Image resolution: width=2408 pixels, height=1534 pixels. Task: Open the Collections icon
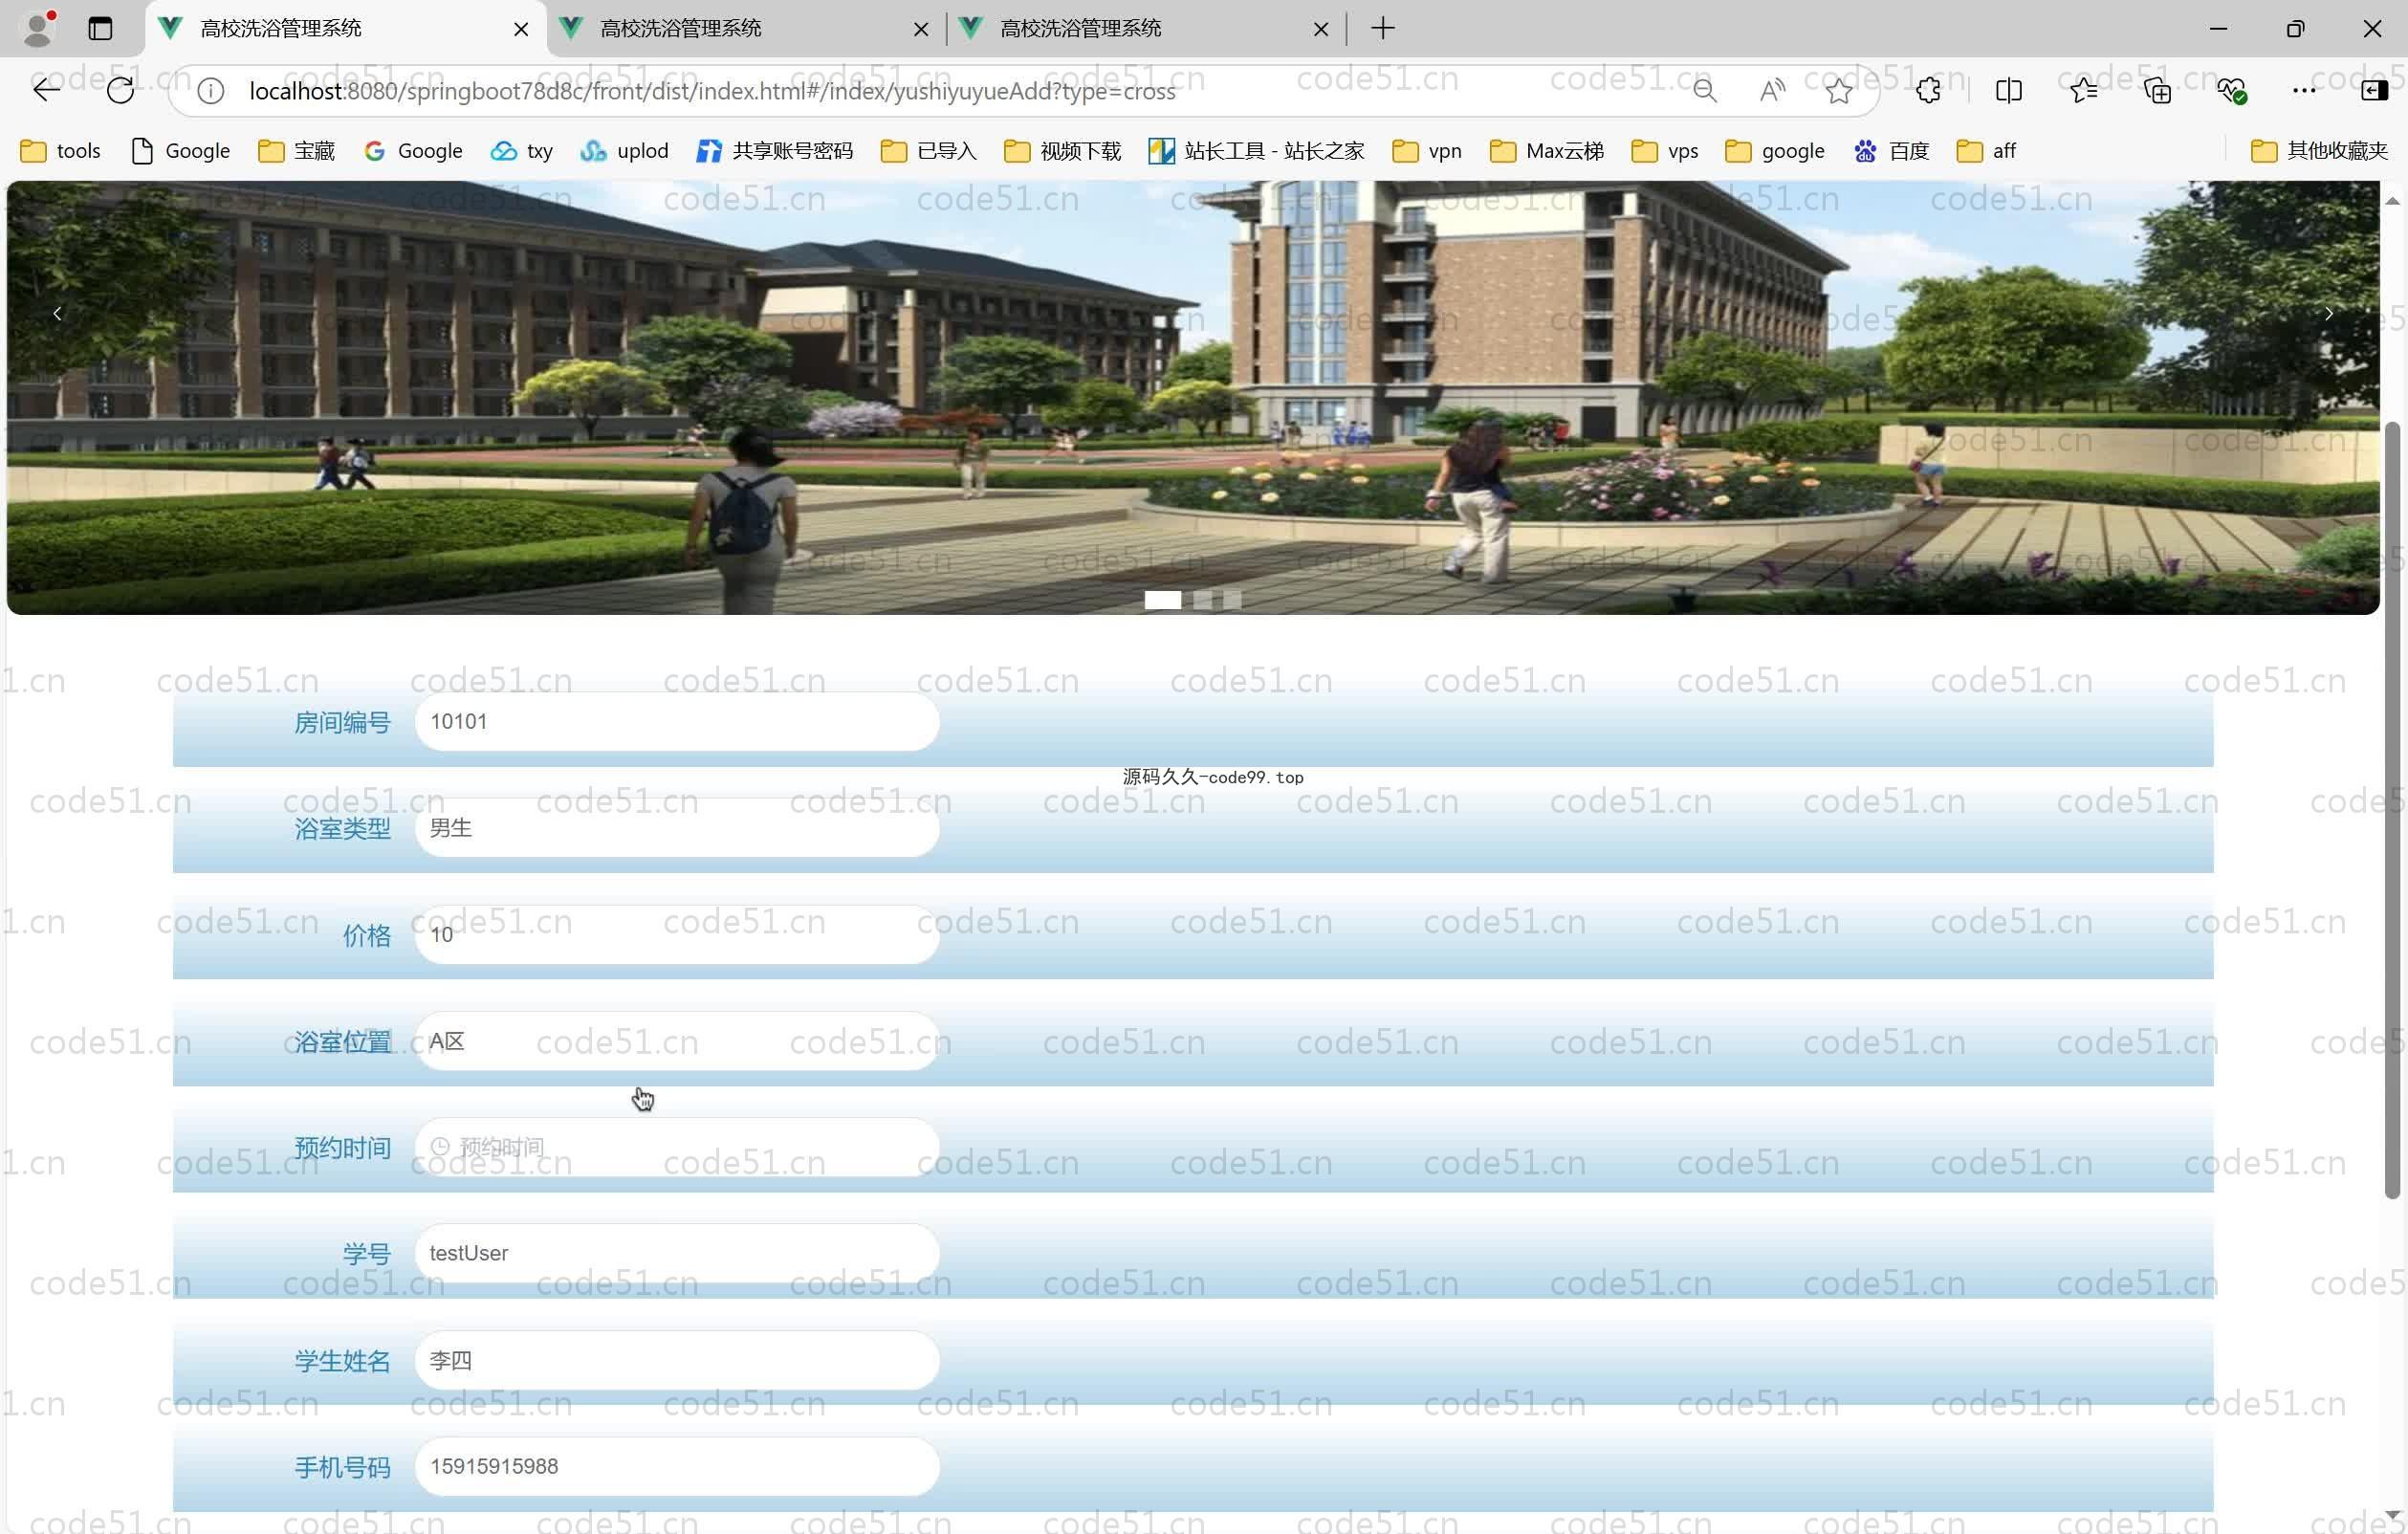pos(2157,91)
